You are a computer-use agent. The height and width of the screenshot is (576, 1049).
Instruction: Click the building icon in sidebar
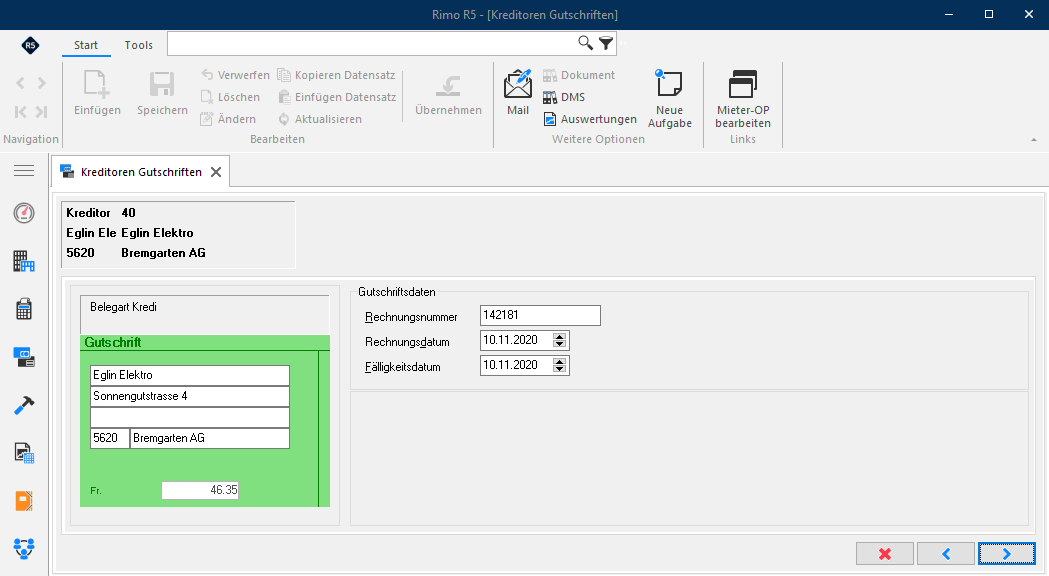24,261
